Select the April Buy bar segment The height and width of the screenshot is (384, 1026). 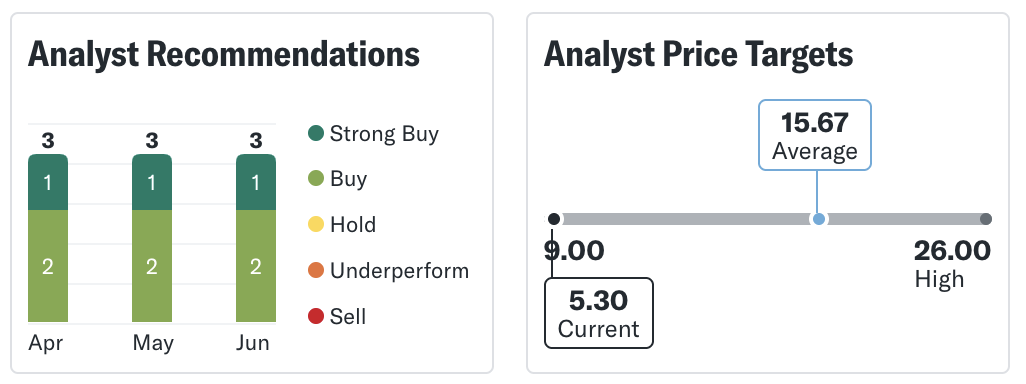[48, 266]
